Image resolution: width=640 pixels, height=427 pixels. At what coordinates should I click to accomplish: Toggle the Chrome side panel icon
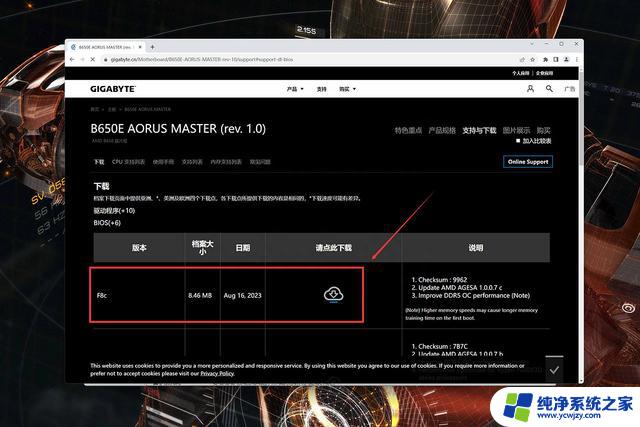(x=556, y=60)
